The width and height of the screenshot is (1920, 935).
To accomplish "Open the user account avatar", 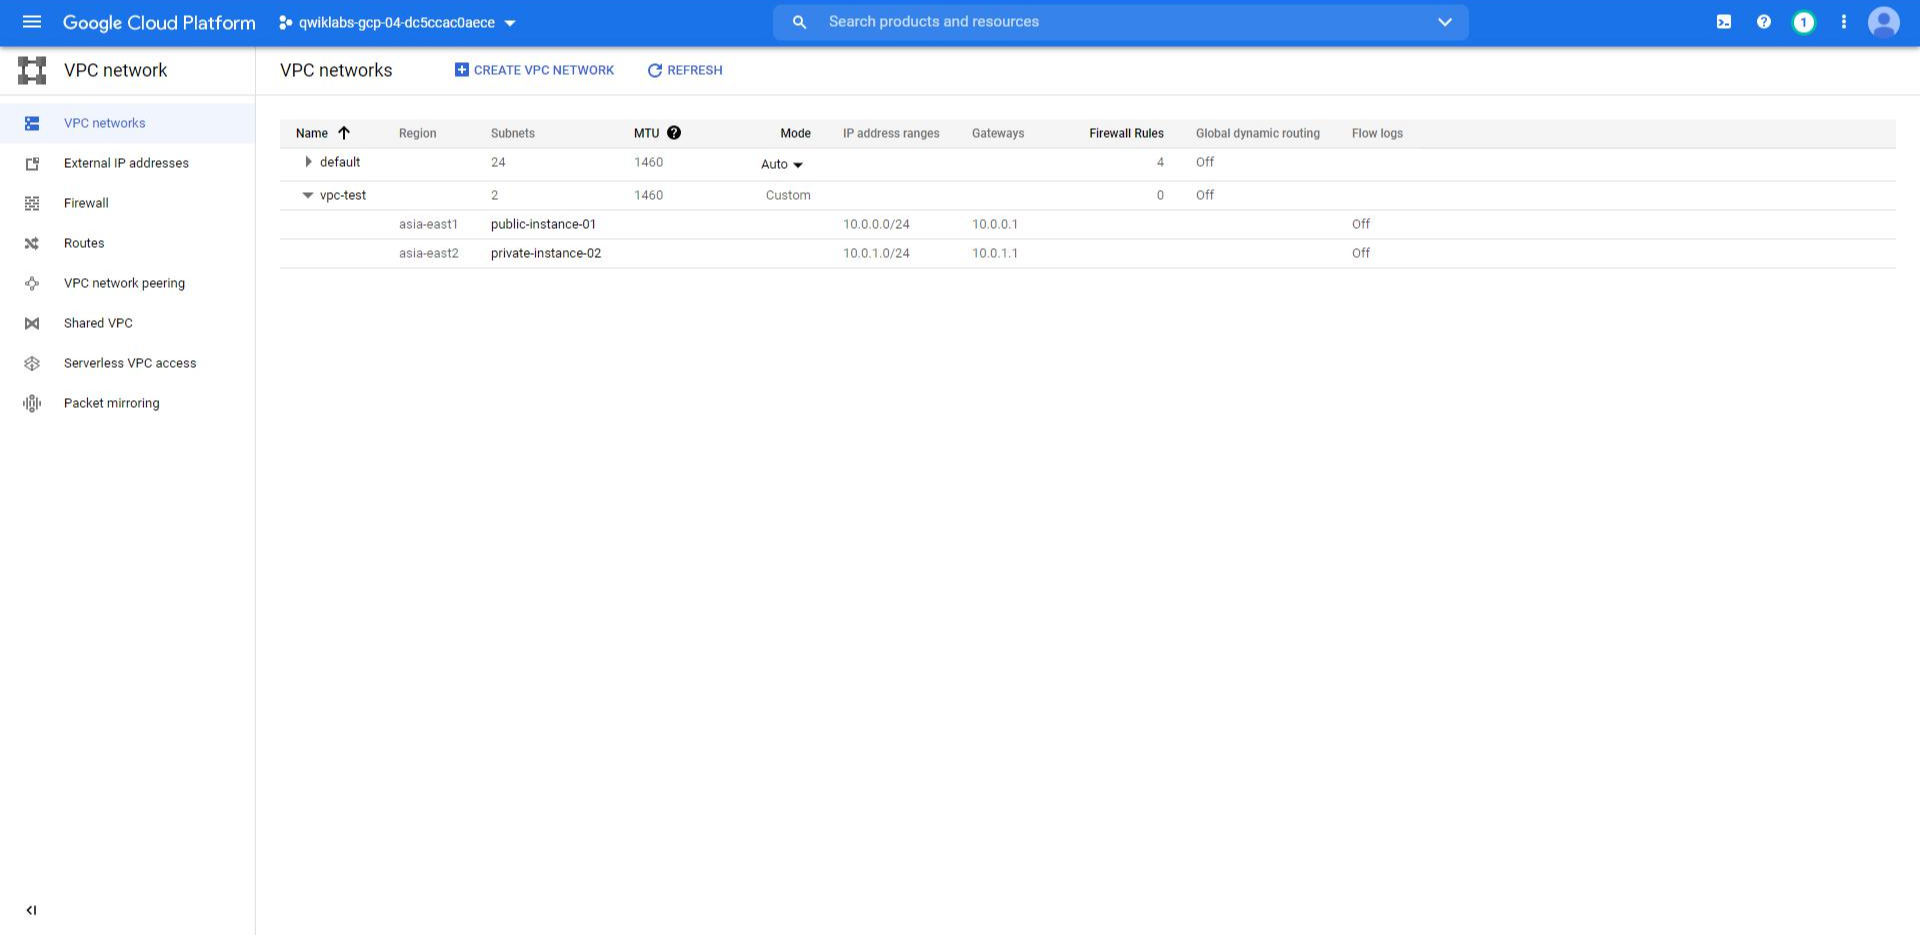I will point(1884,22).
